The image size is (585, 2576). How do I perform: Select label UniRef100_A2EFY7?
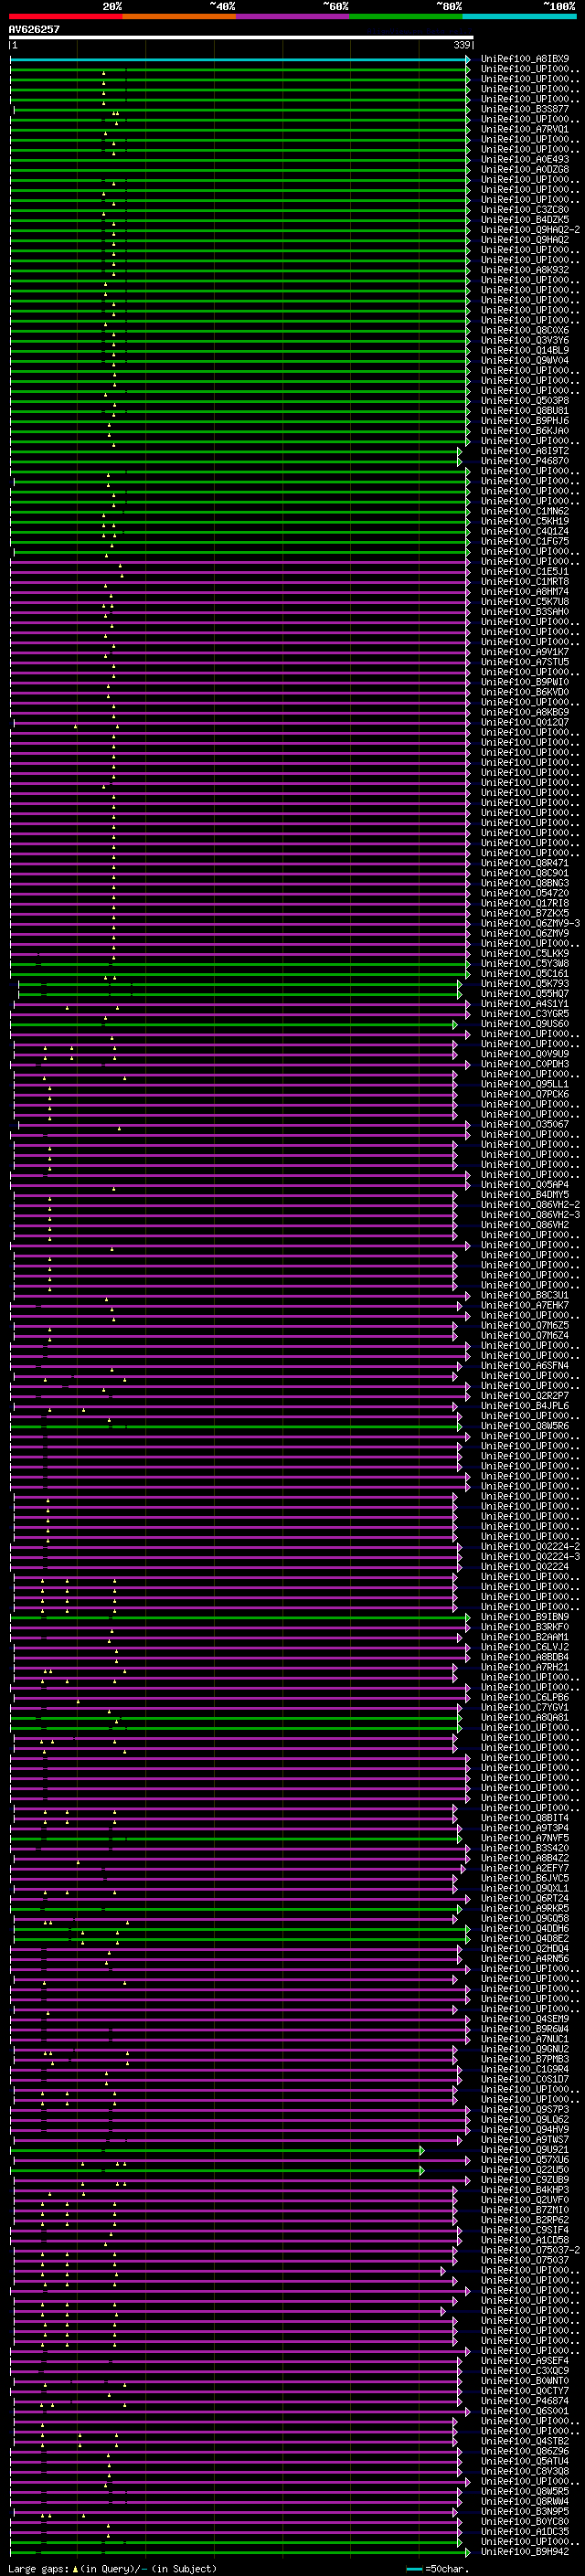click(x=525, y=1869)
